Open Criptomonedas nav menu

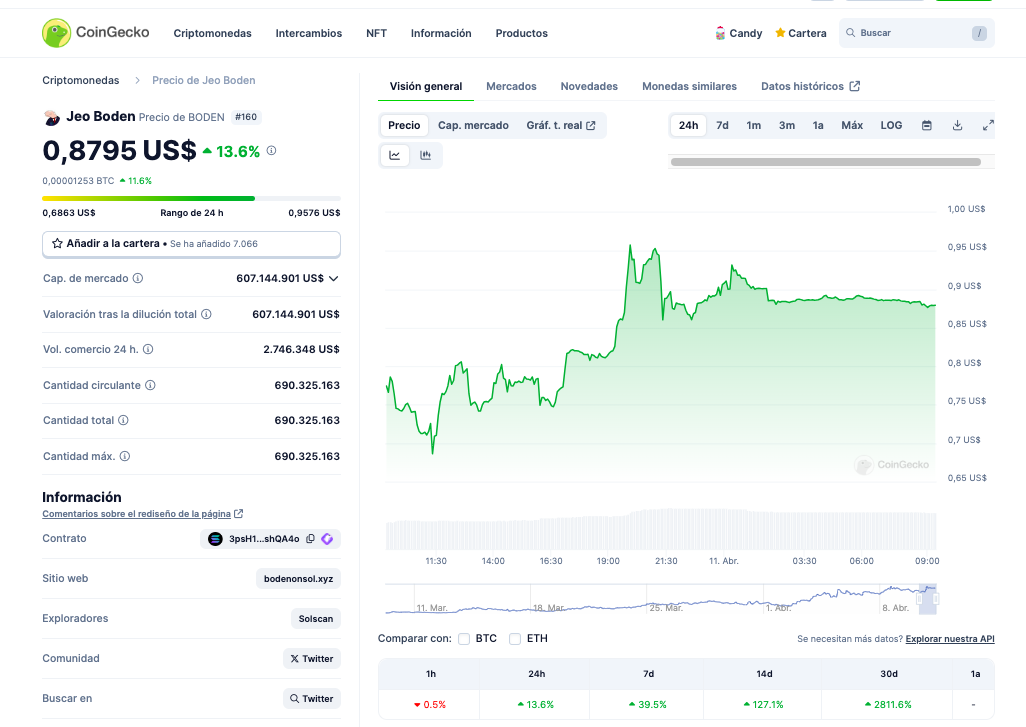click(212, 33)
